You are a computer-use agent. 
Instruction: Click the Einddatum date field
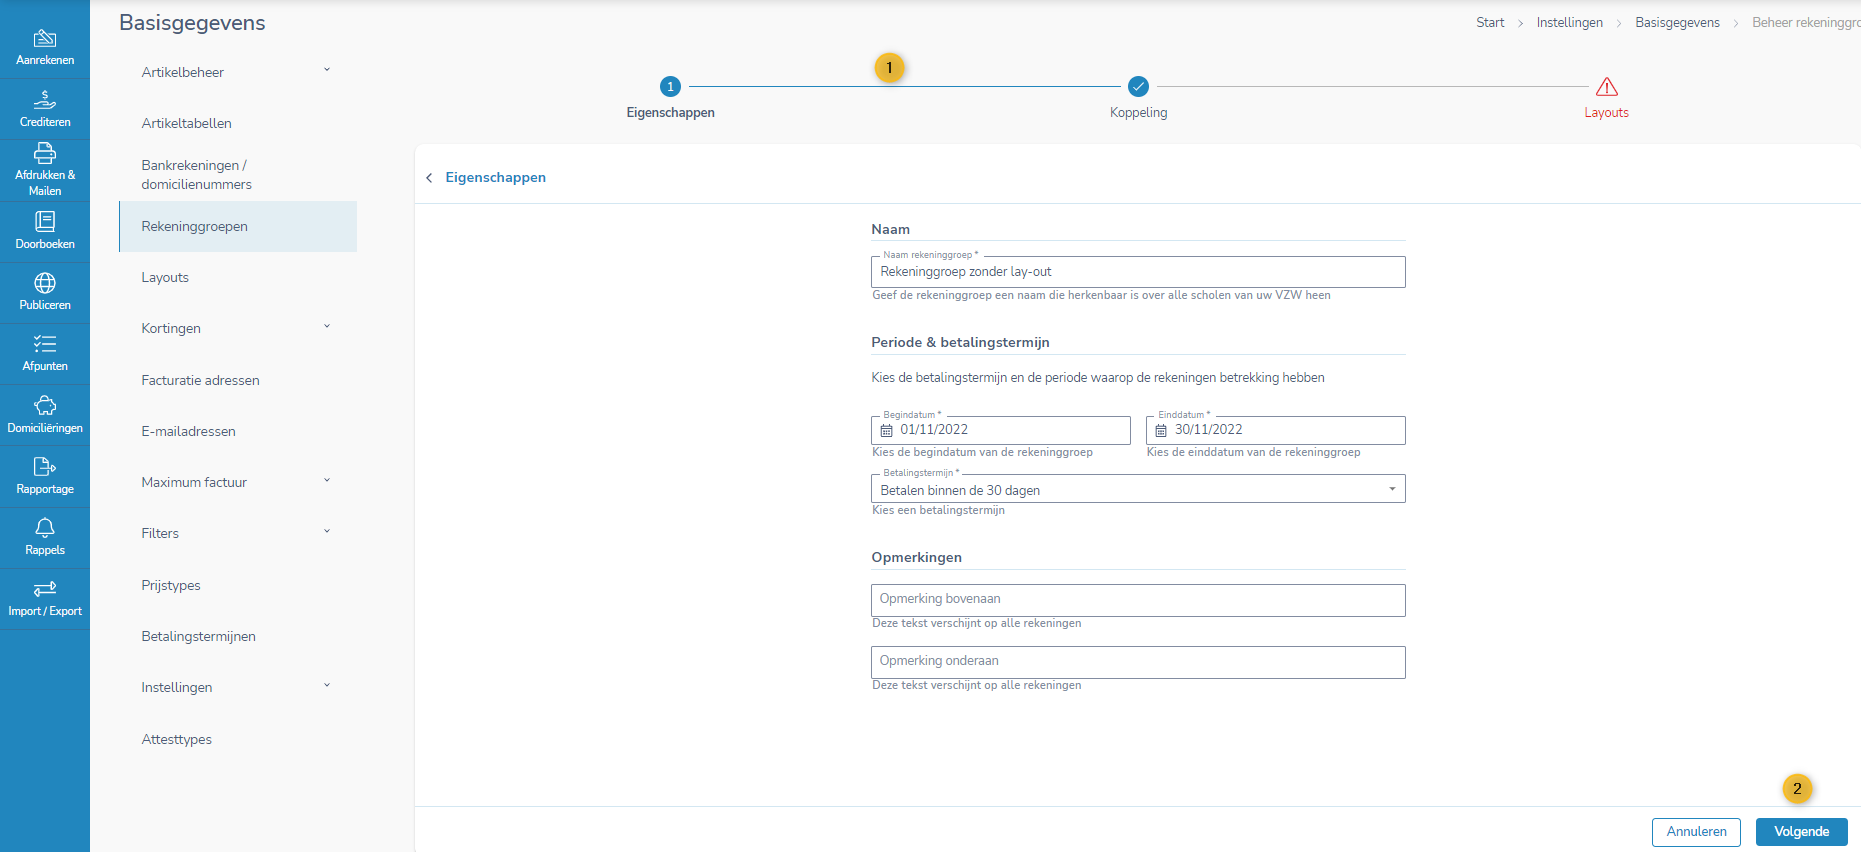1275,430
